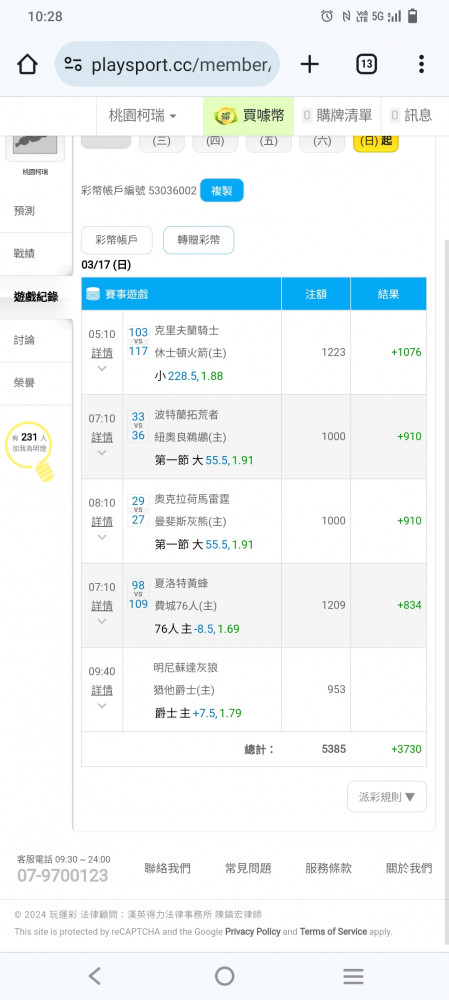Open the 購牌清單 tab

point(337,115)
